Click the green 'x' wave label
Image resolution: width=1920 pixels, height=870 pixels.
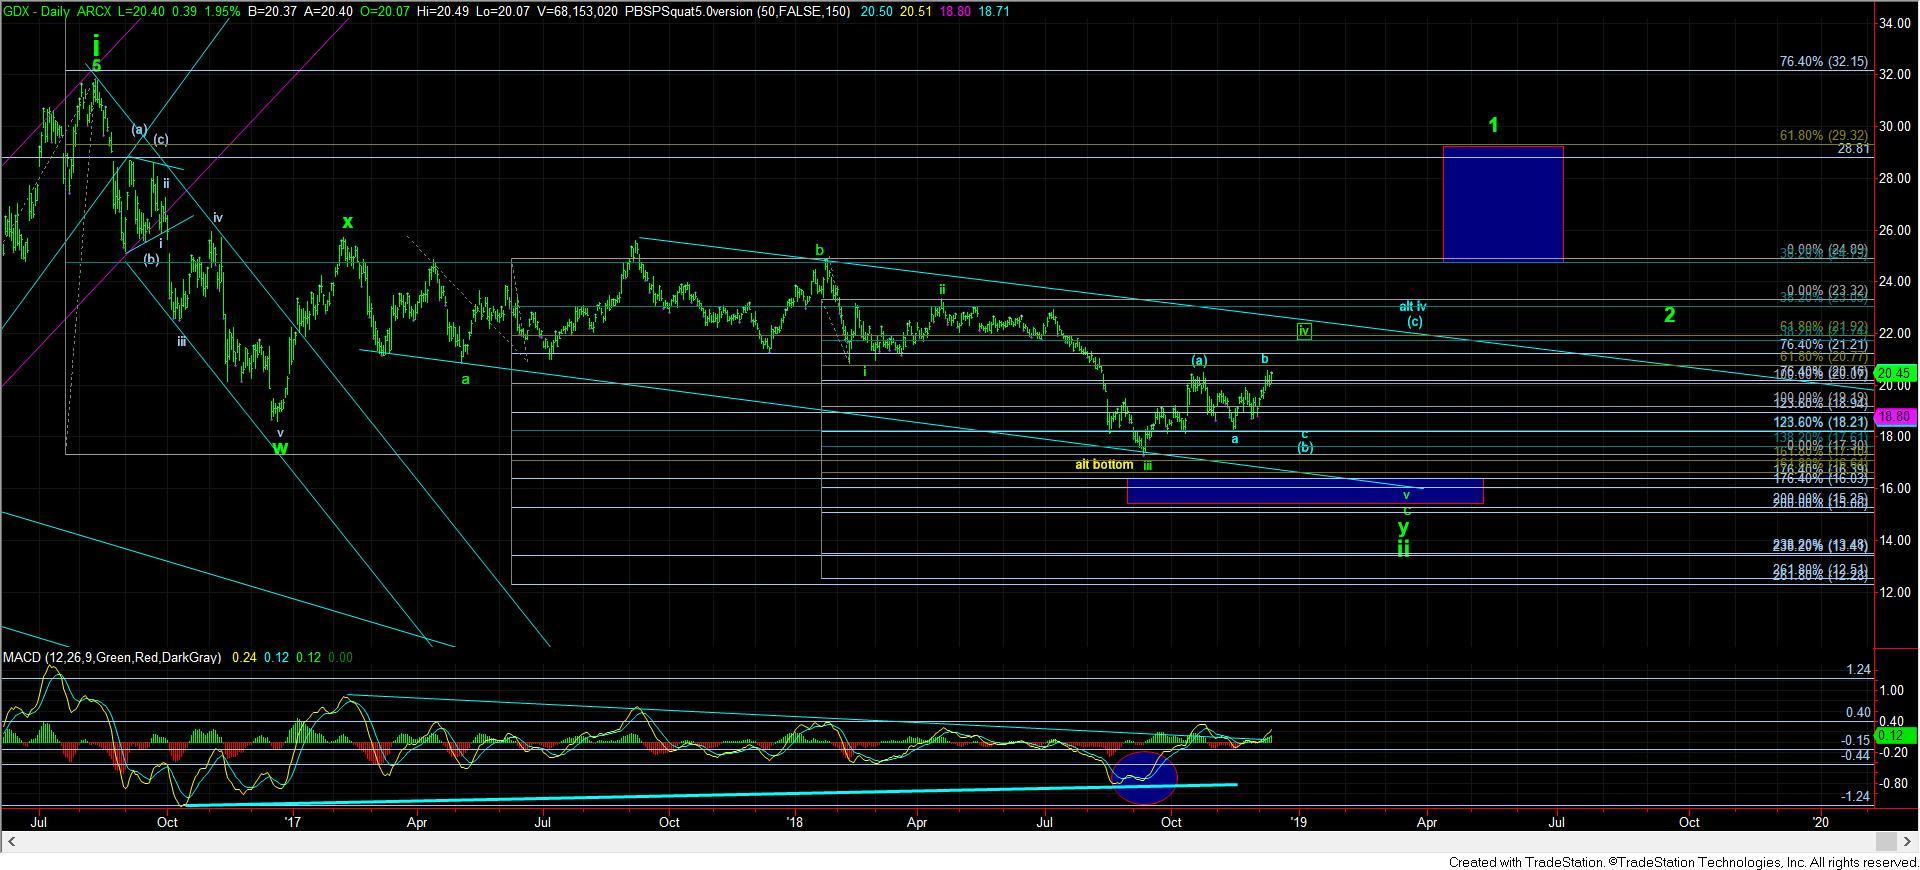(347, 222)
